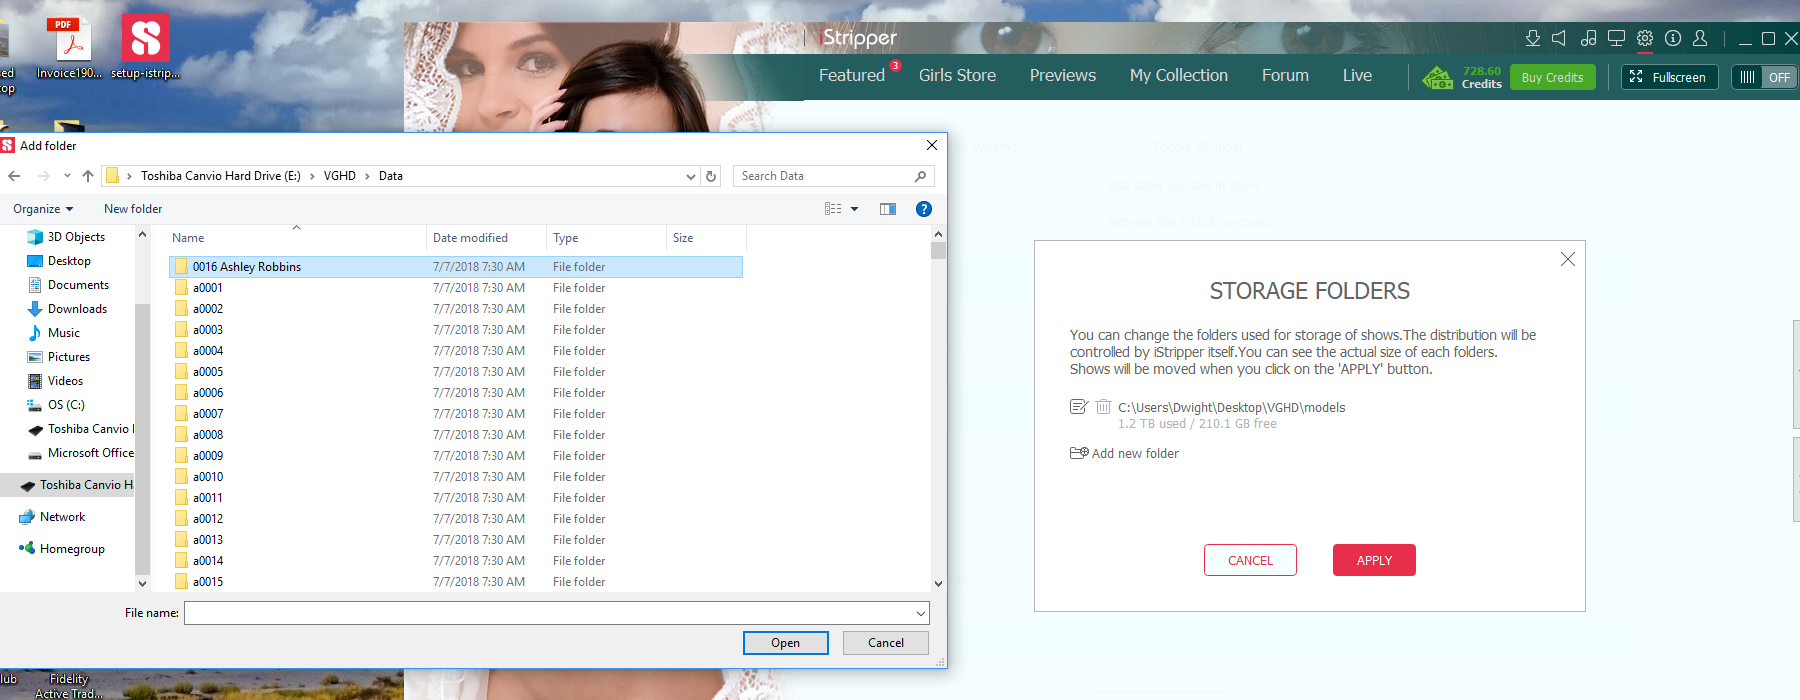Image resolution: width=1800 pixels, height=700 pixels.
Task: Toggle the iStripper OFF switch
Action: coord(1765,77)
